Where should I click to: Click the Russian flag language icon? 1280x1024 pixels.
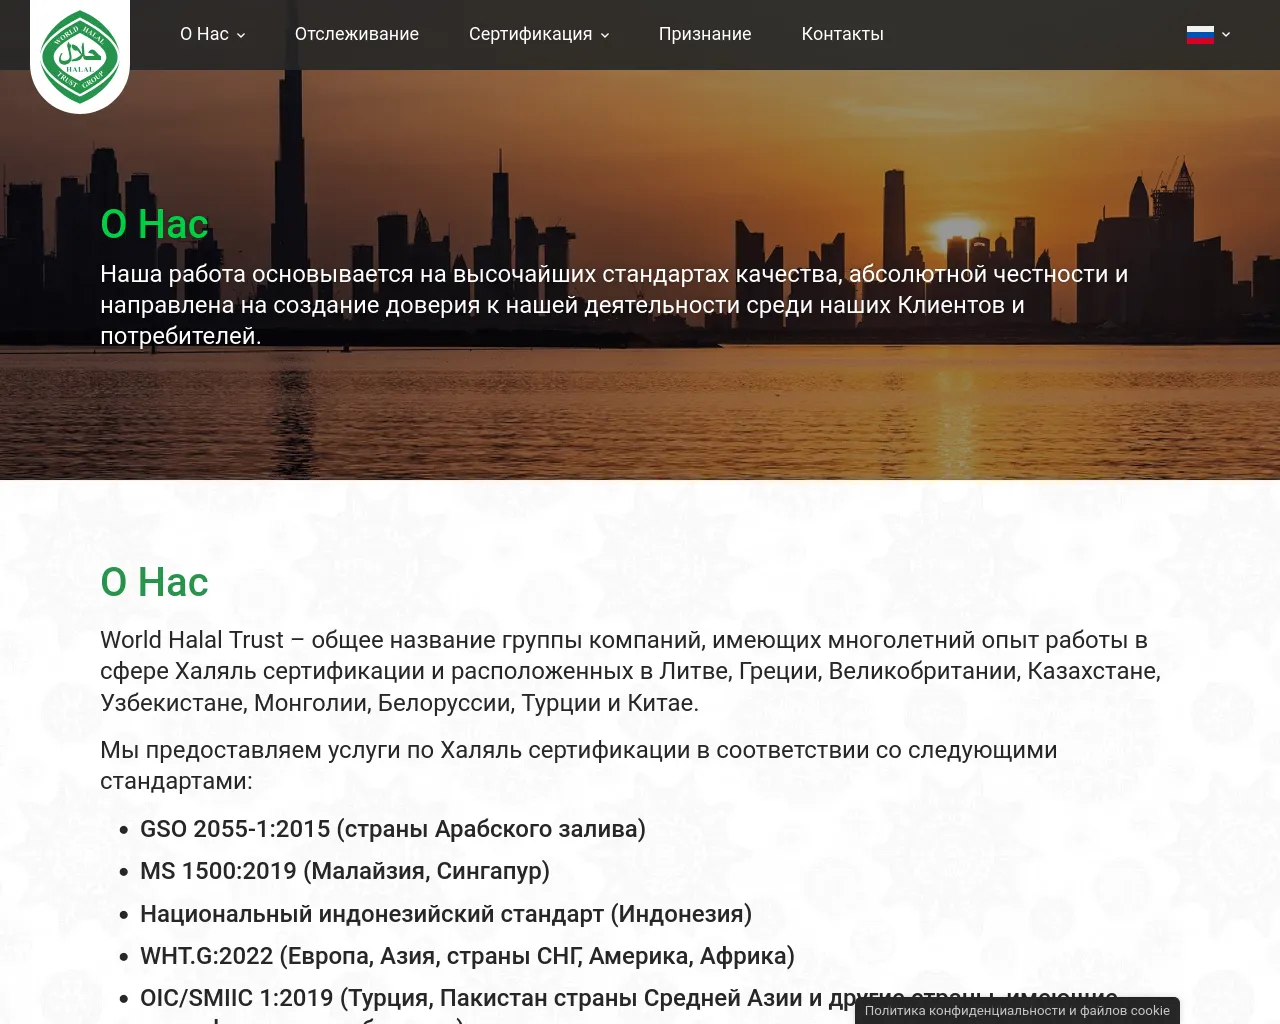click(1200, 35)
